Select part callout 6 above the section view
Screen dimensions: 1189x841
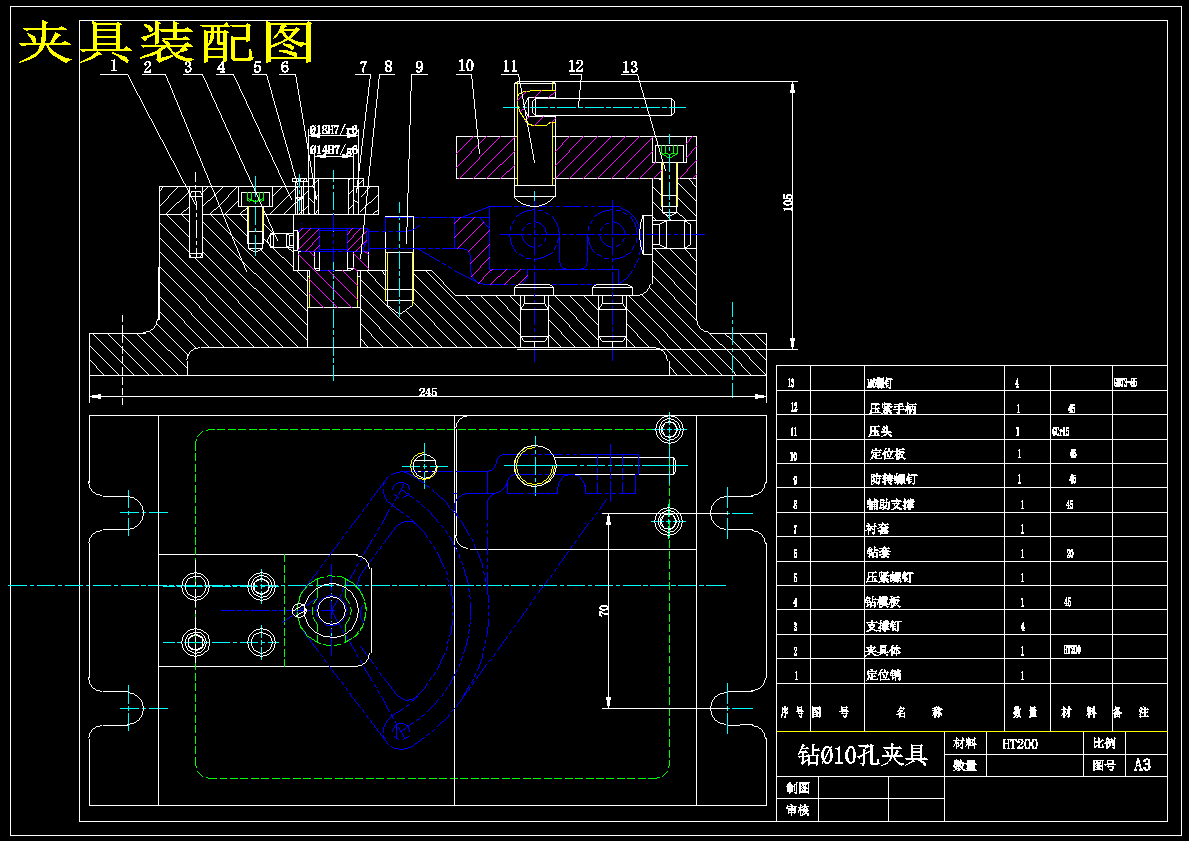point(284,67)
